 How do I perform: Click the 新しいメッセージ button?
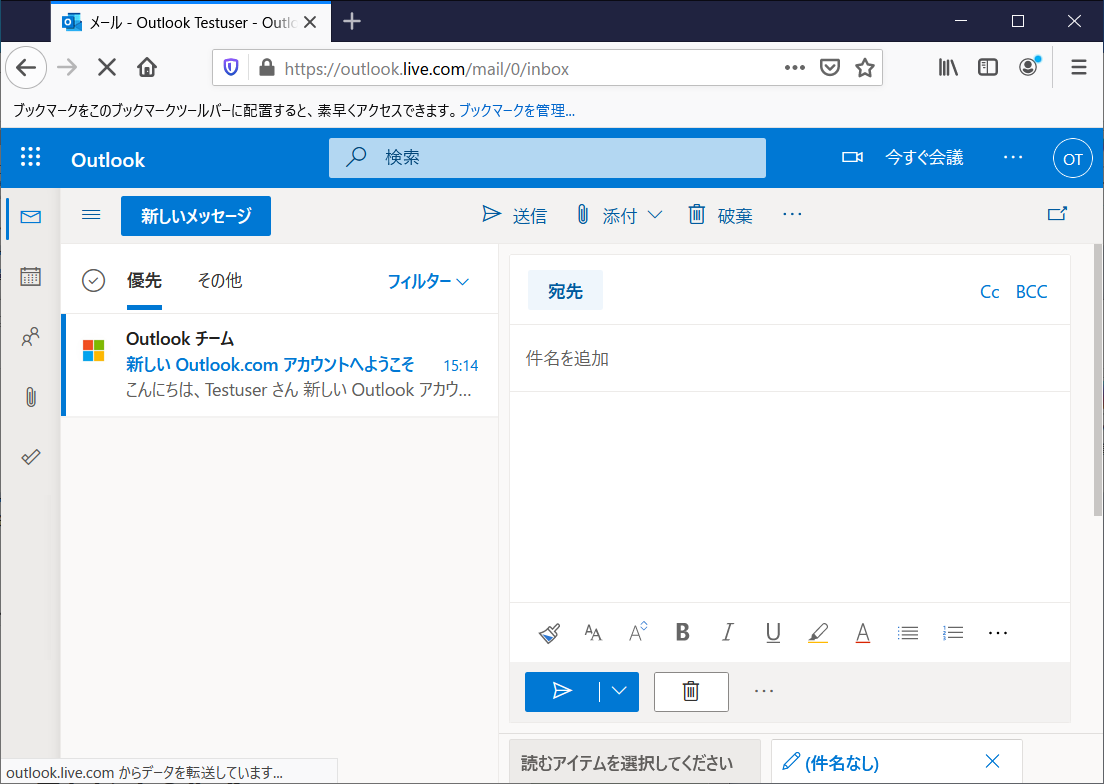point(195,215)
